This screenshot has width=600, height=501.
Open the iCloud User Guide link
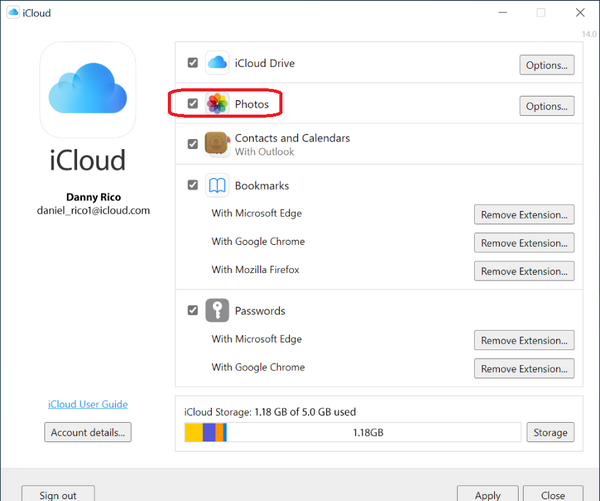pos(88,404)
